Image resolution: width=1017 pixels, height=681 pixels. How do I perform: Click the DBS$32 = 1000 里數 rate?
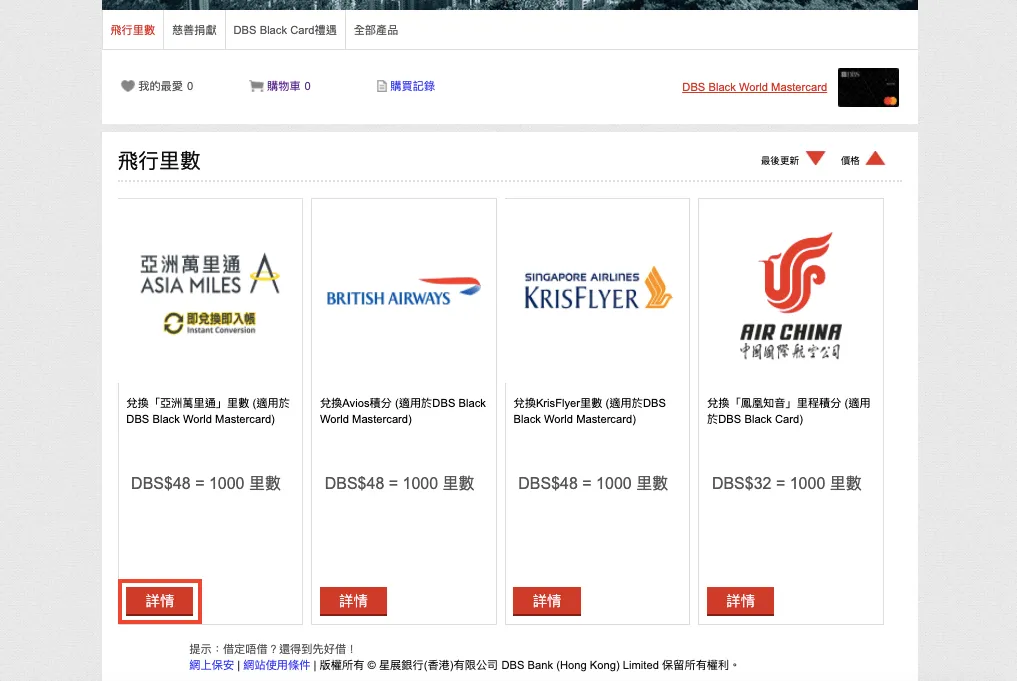787,483
